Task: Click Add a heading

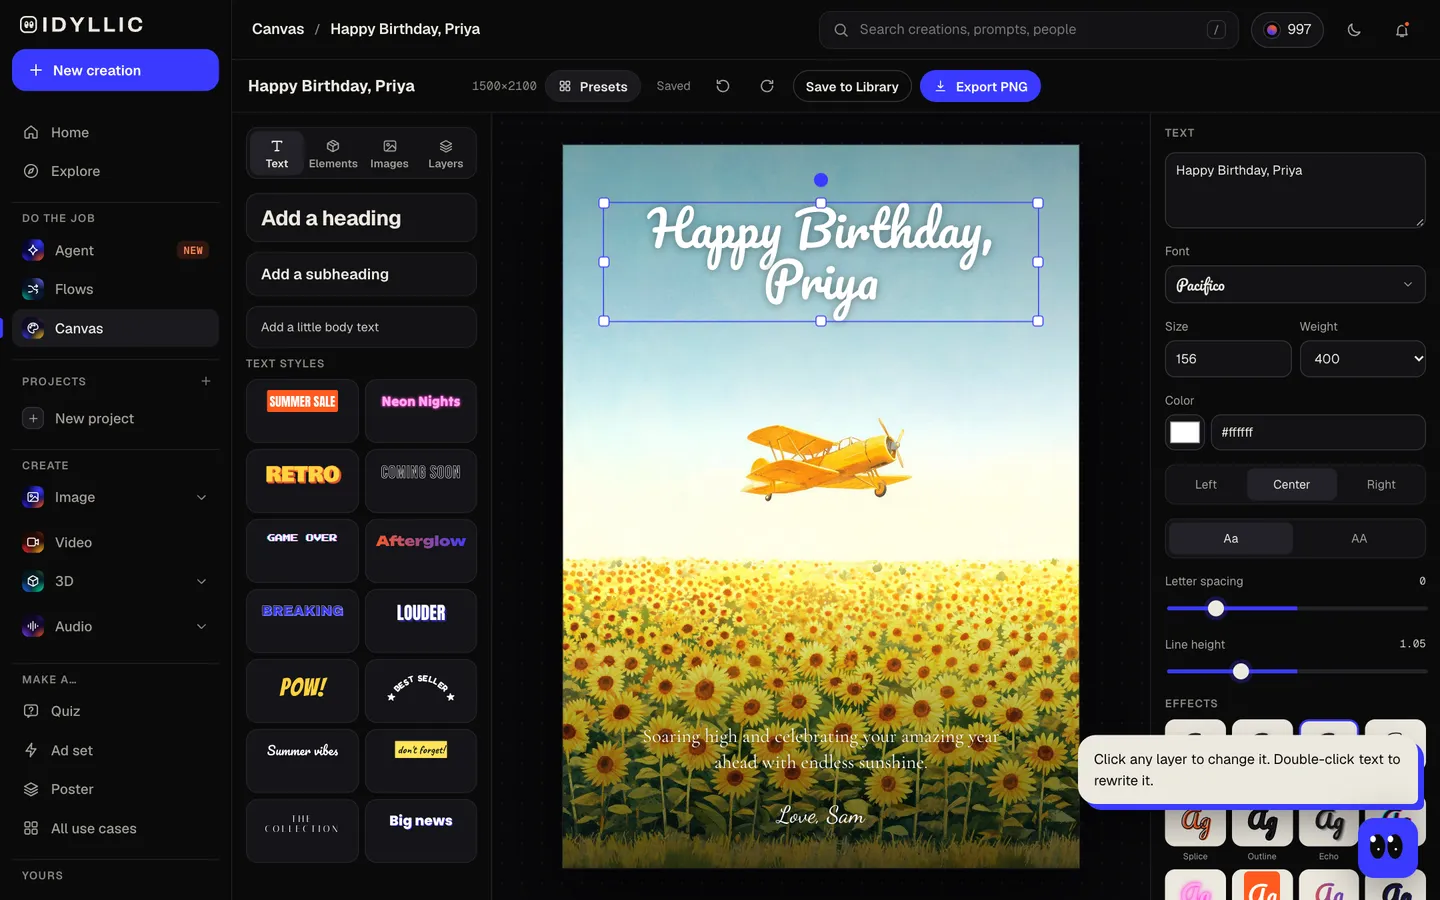Action: click(x=361, y=218)
